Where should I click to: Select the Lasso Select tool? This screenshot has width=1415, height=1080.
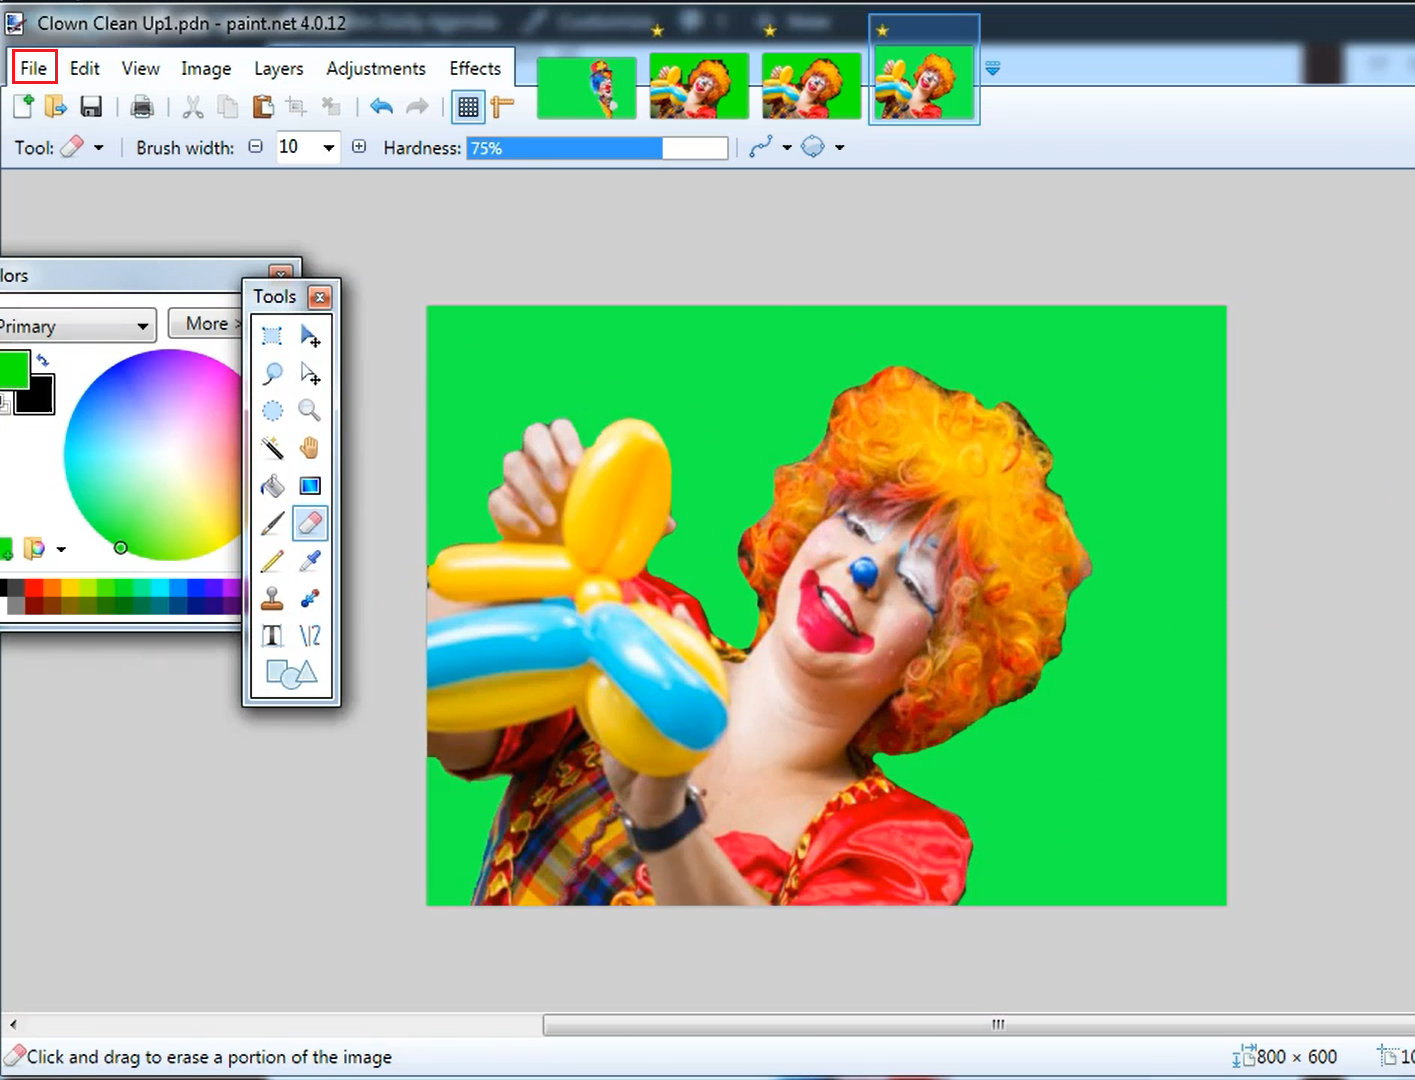coord(271,373)
